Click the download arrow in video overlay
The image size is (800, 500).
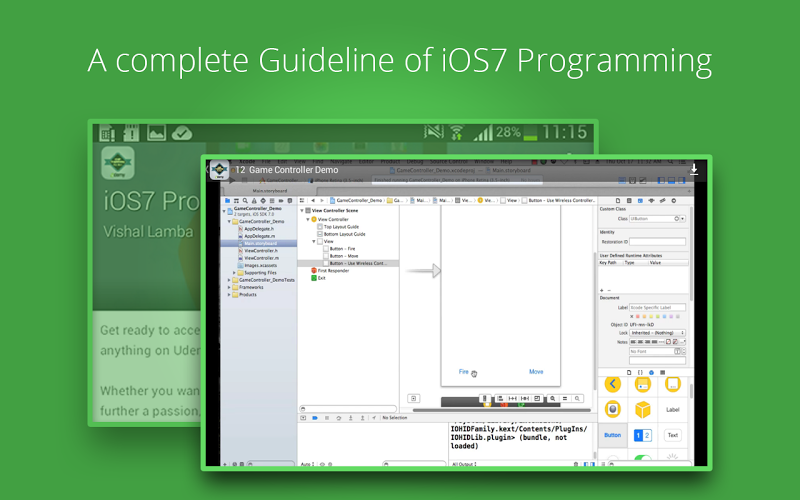pos(694,170)
